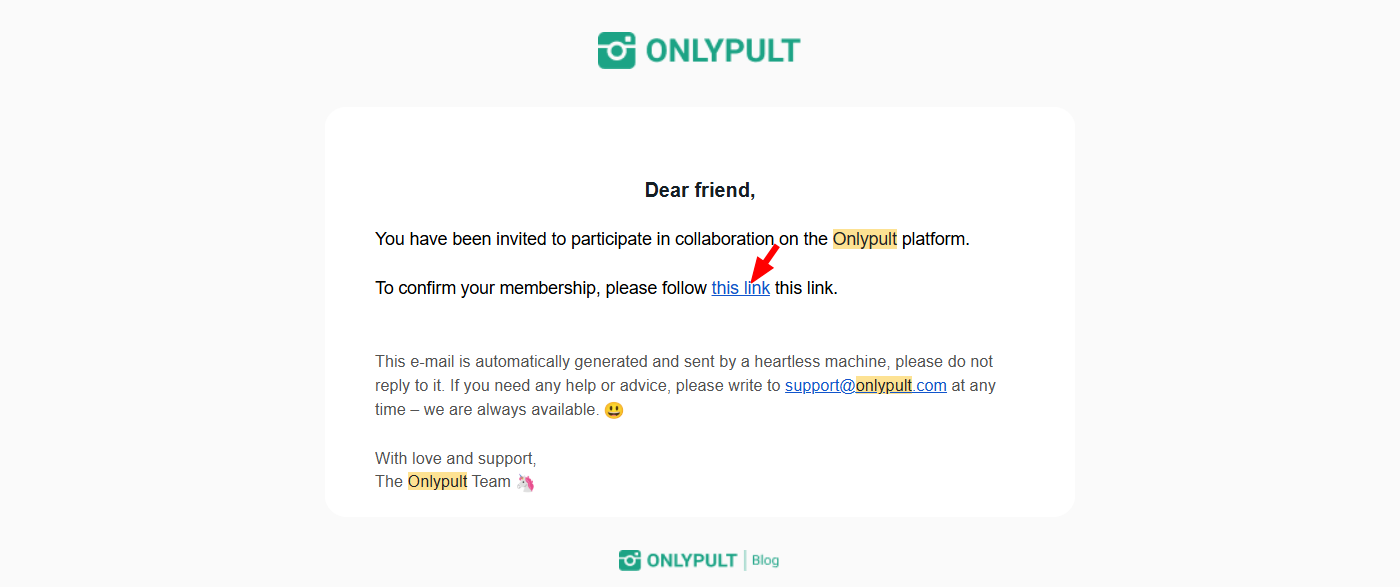Click the smiley face emoji
This screenshot has width=1400, height=587.
click(x=614, y=410)
